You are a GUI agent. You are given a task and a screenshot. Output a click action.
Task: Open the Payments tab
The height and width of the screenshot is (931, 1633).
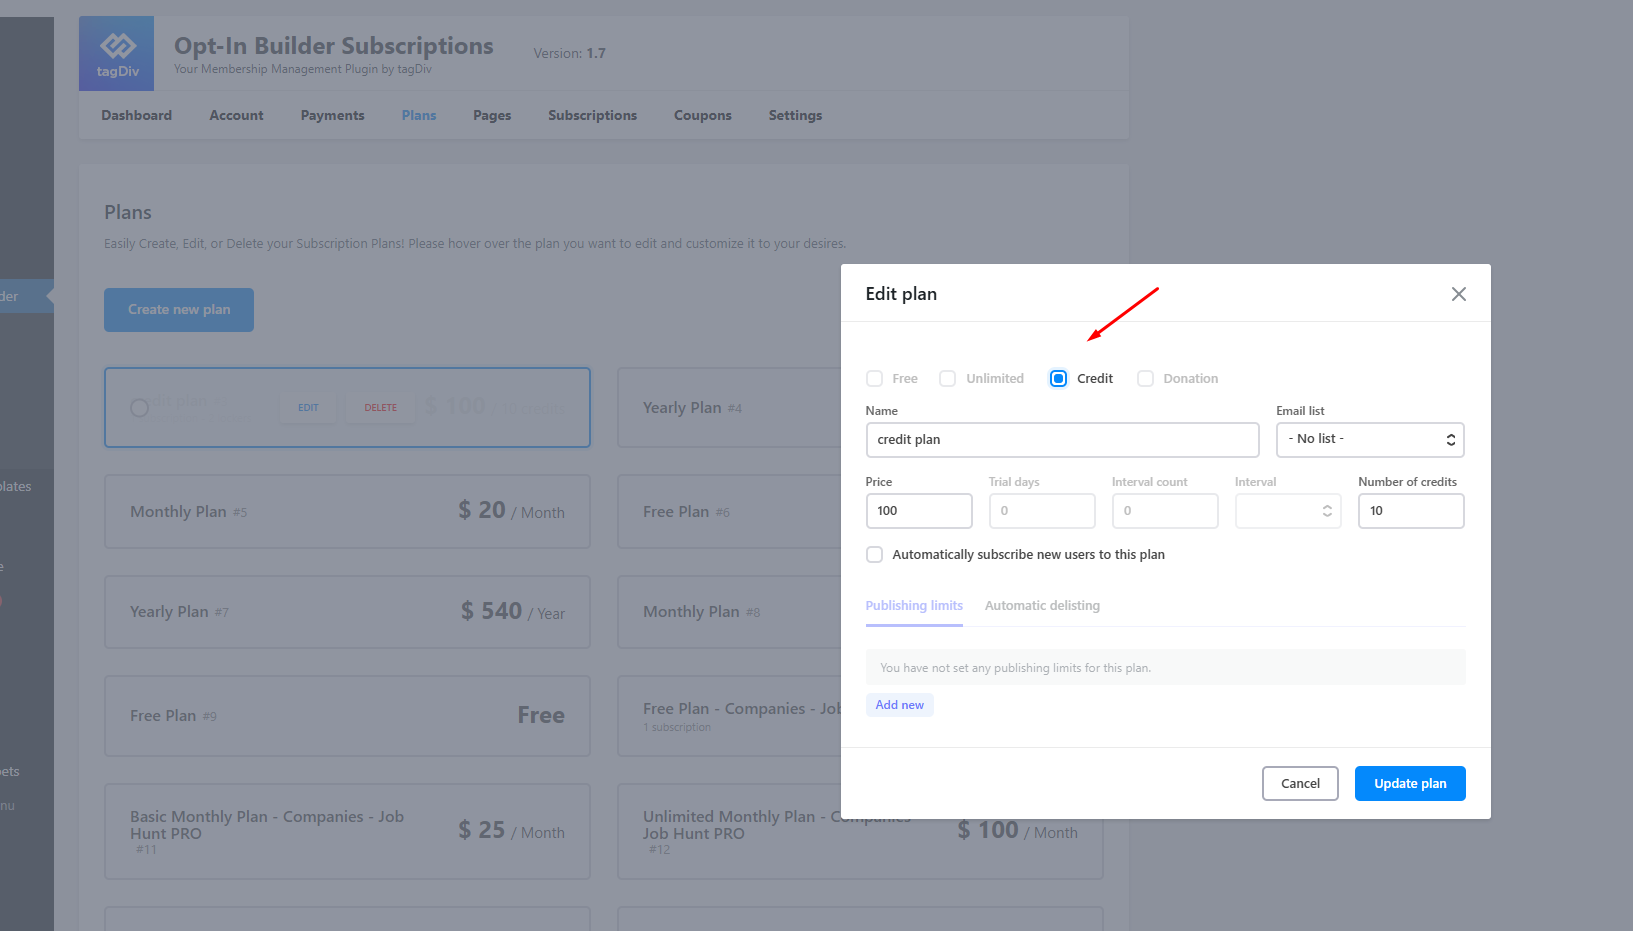(333, 116)
